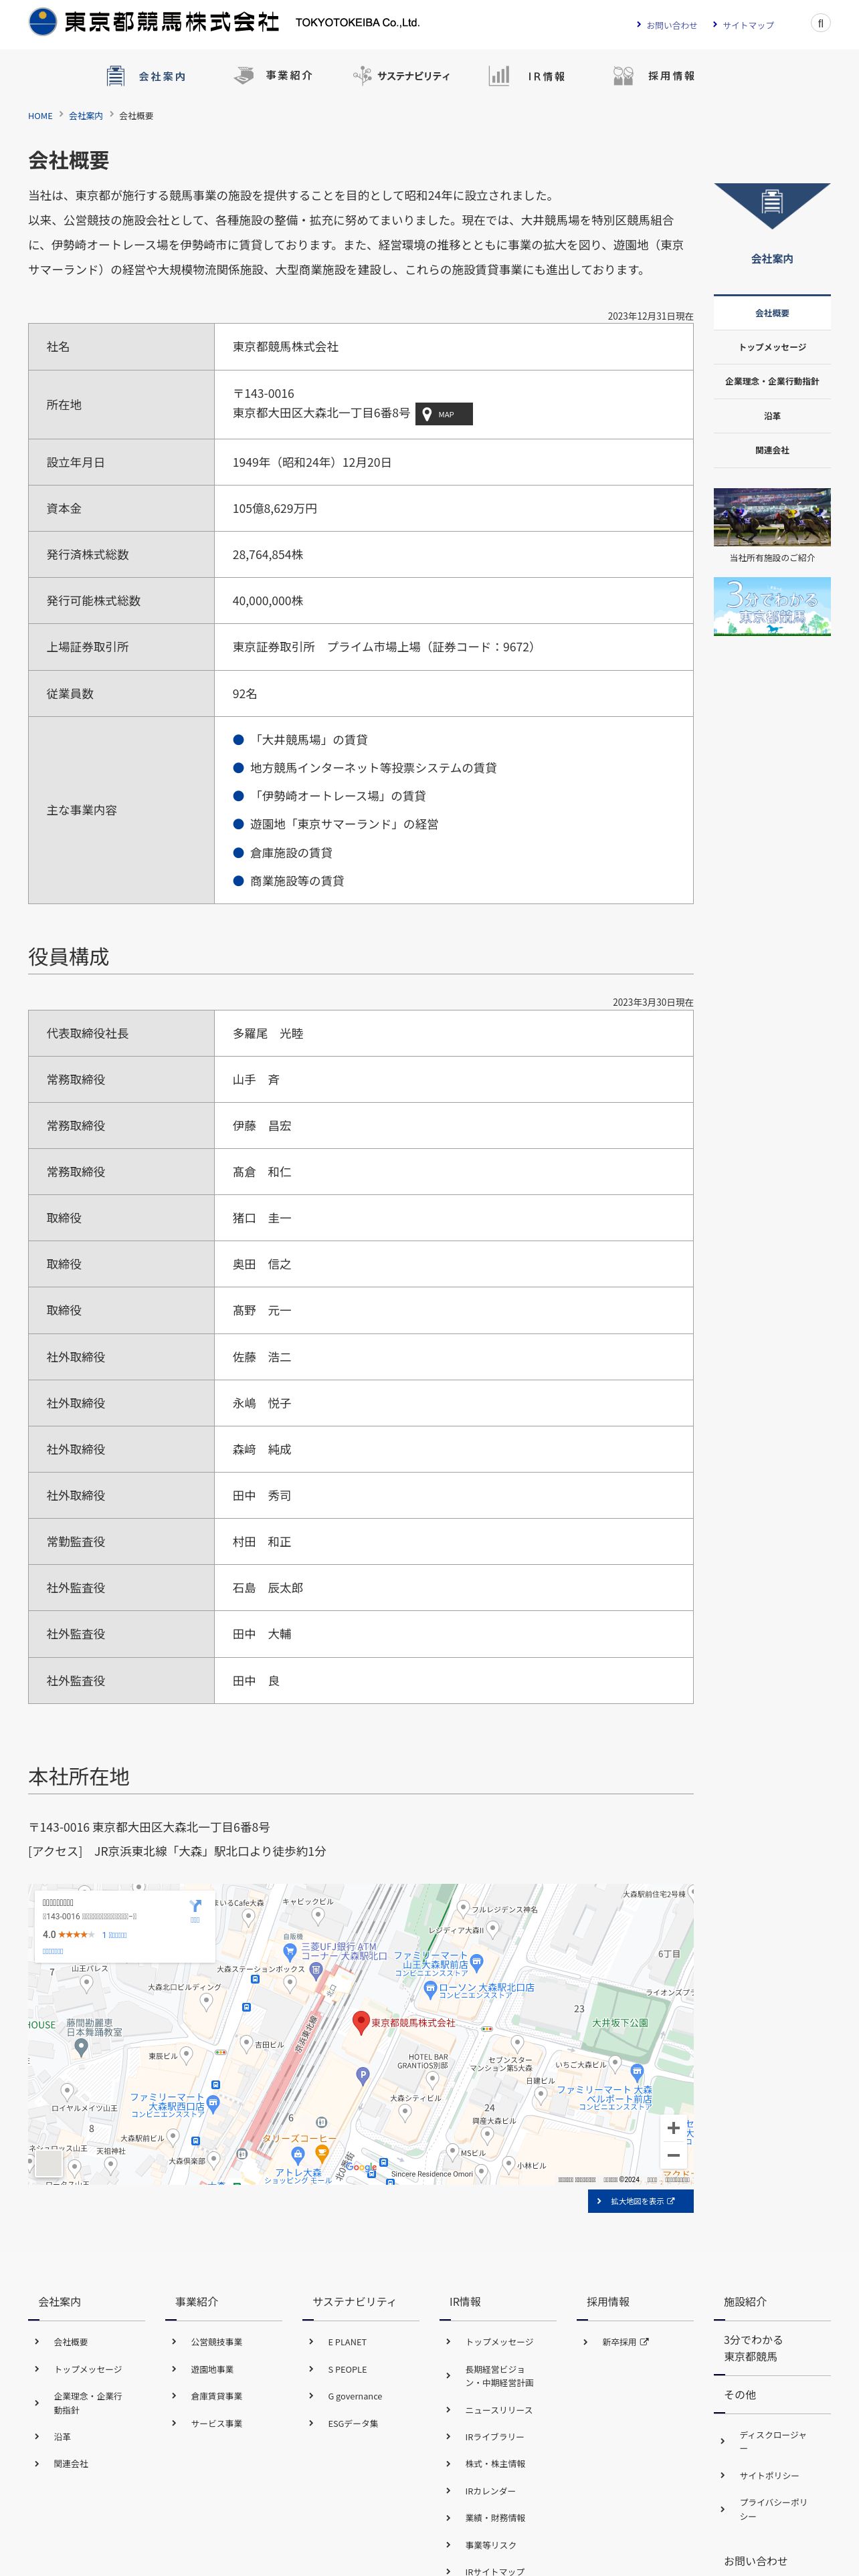Open 事業等リスク in the footer
Image resolution: width=859 pixels, height=2576 pixels.
tap(490, 2545)
